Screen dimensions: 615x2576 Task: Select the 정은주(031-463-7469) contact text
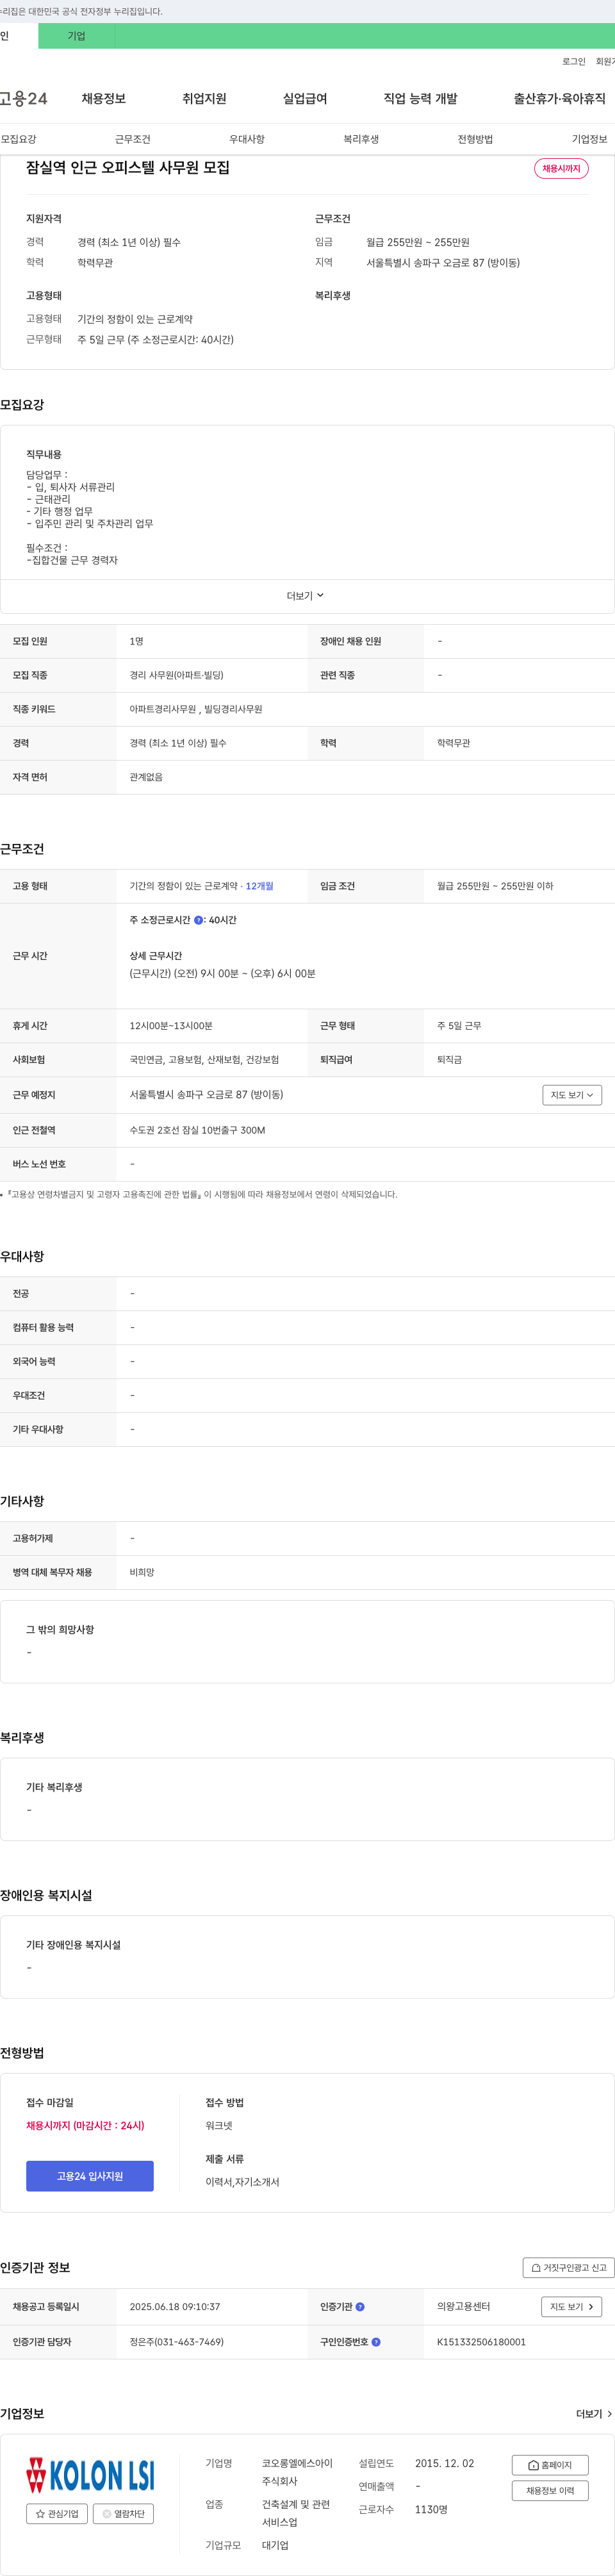point(177,2342)
